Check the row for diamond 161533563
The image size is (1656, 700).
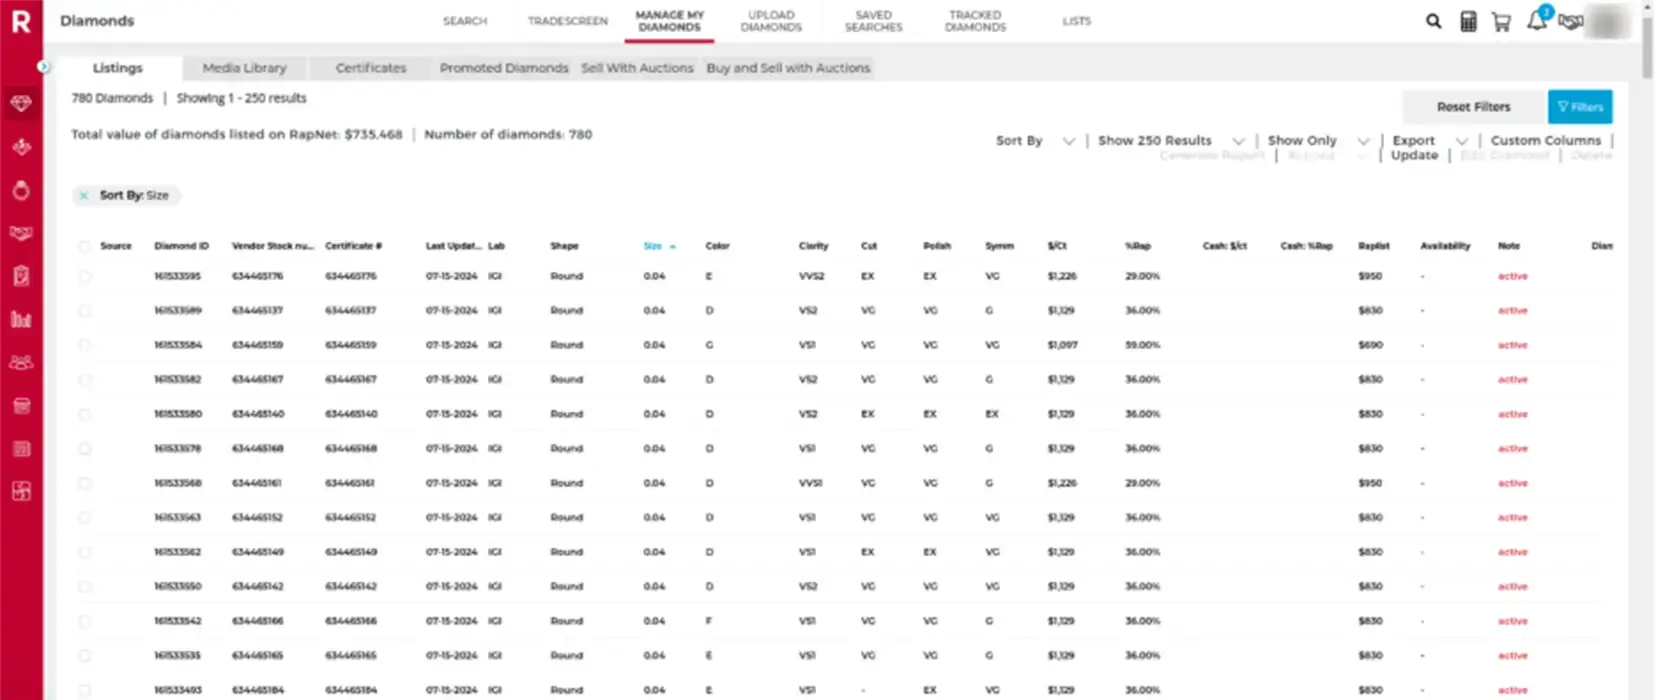pos(84,518)
